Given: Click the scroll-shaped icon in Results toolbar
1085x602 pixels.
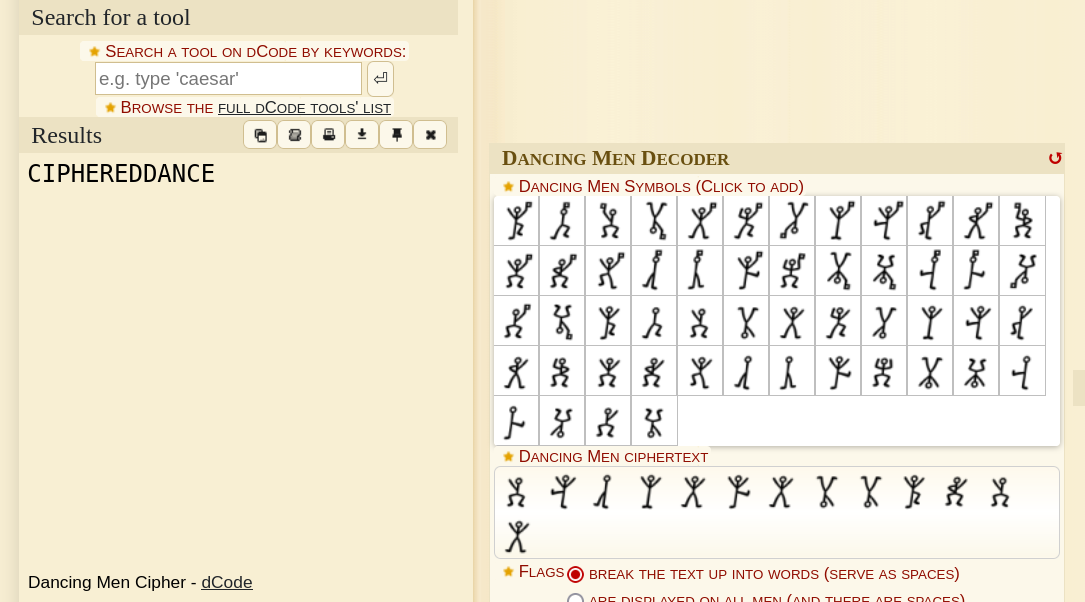Looking at the screenshot, I should (294, 135).
